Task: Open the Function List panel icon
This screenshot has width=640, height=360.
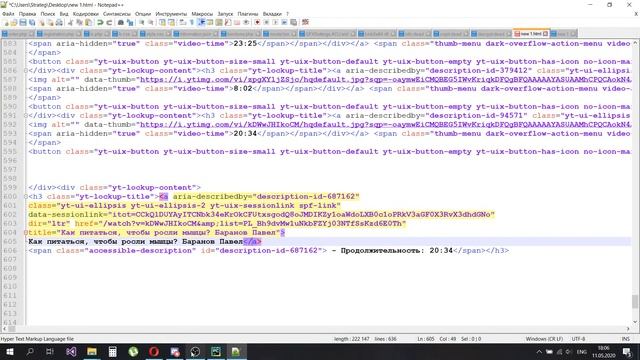Action: coord(228,22)
